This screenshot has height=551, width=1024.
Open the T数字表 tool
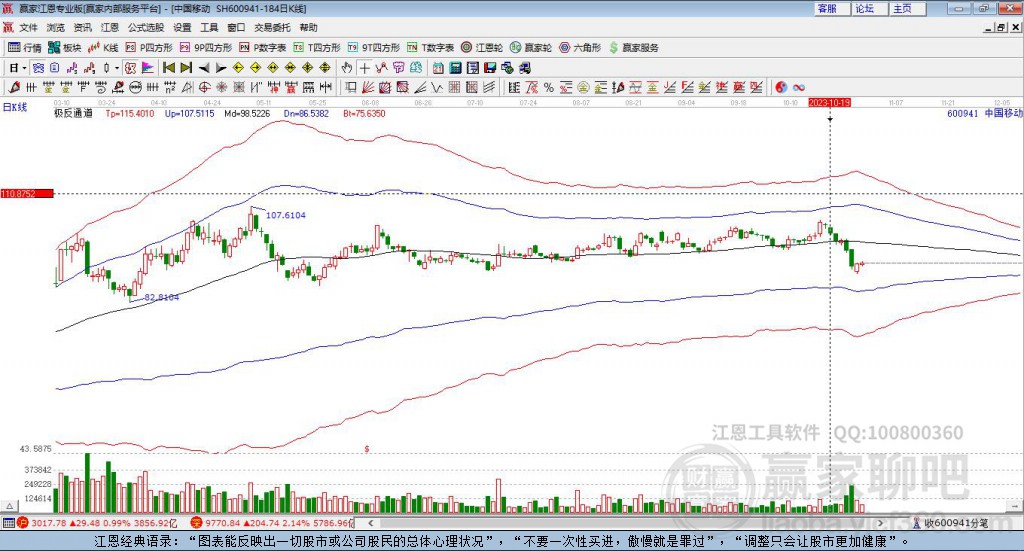tap(430, 48)
